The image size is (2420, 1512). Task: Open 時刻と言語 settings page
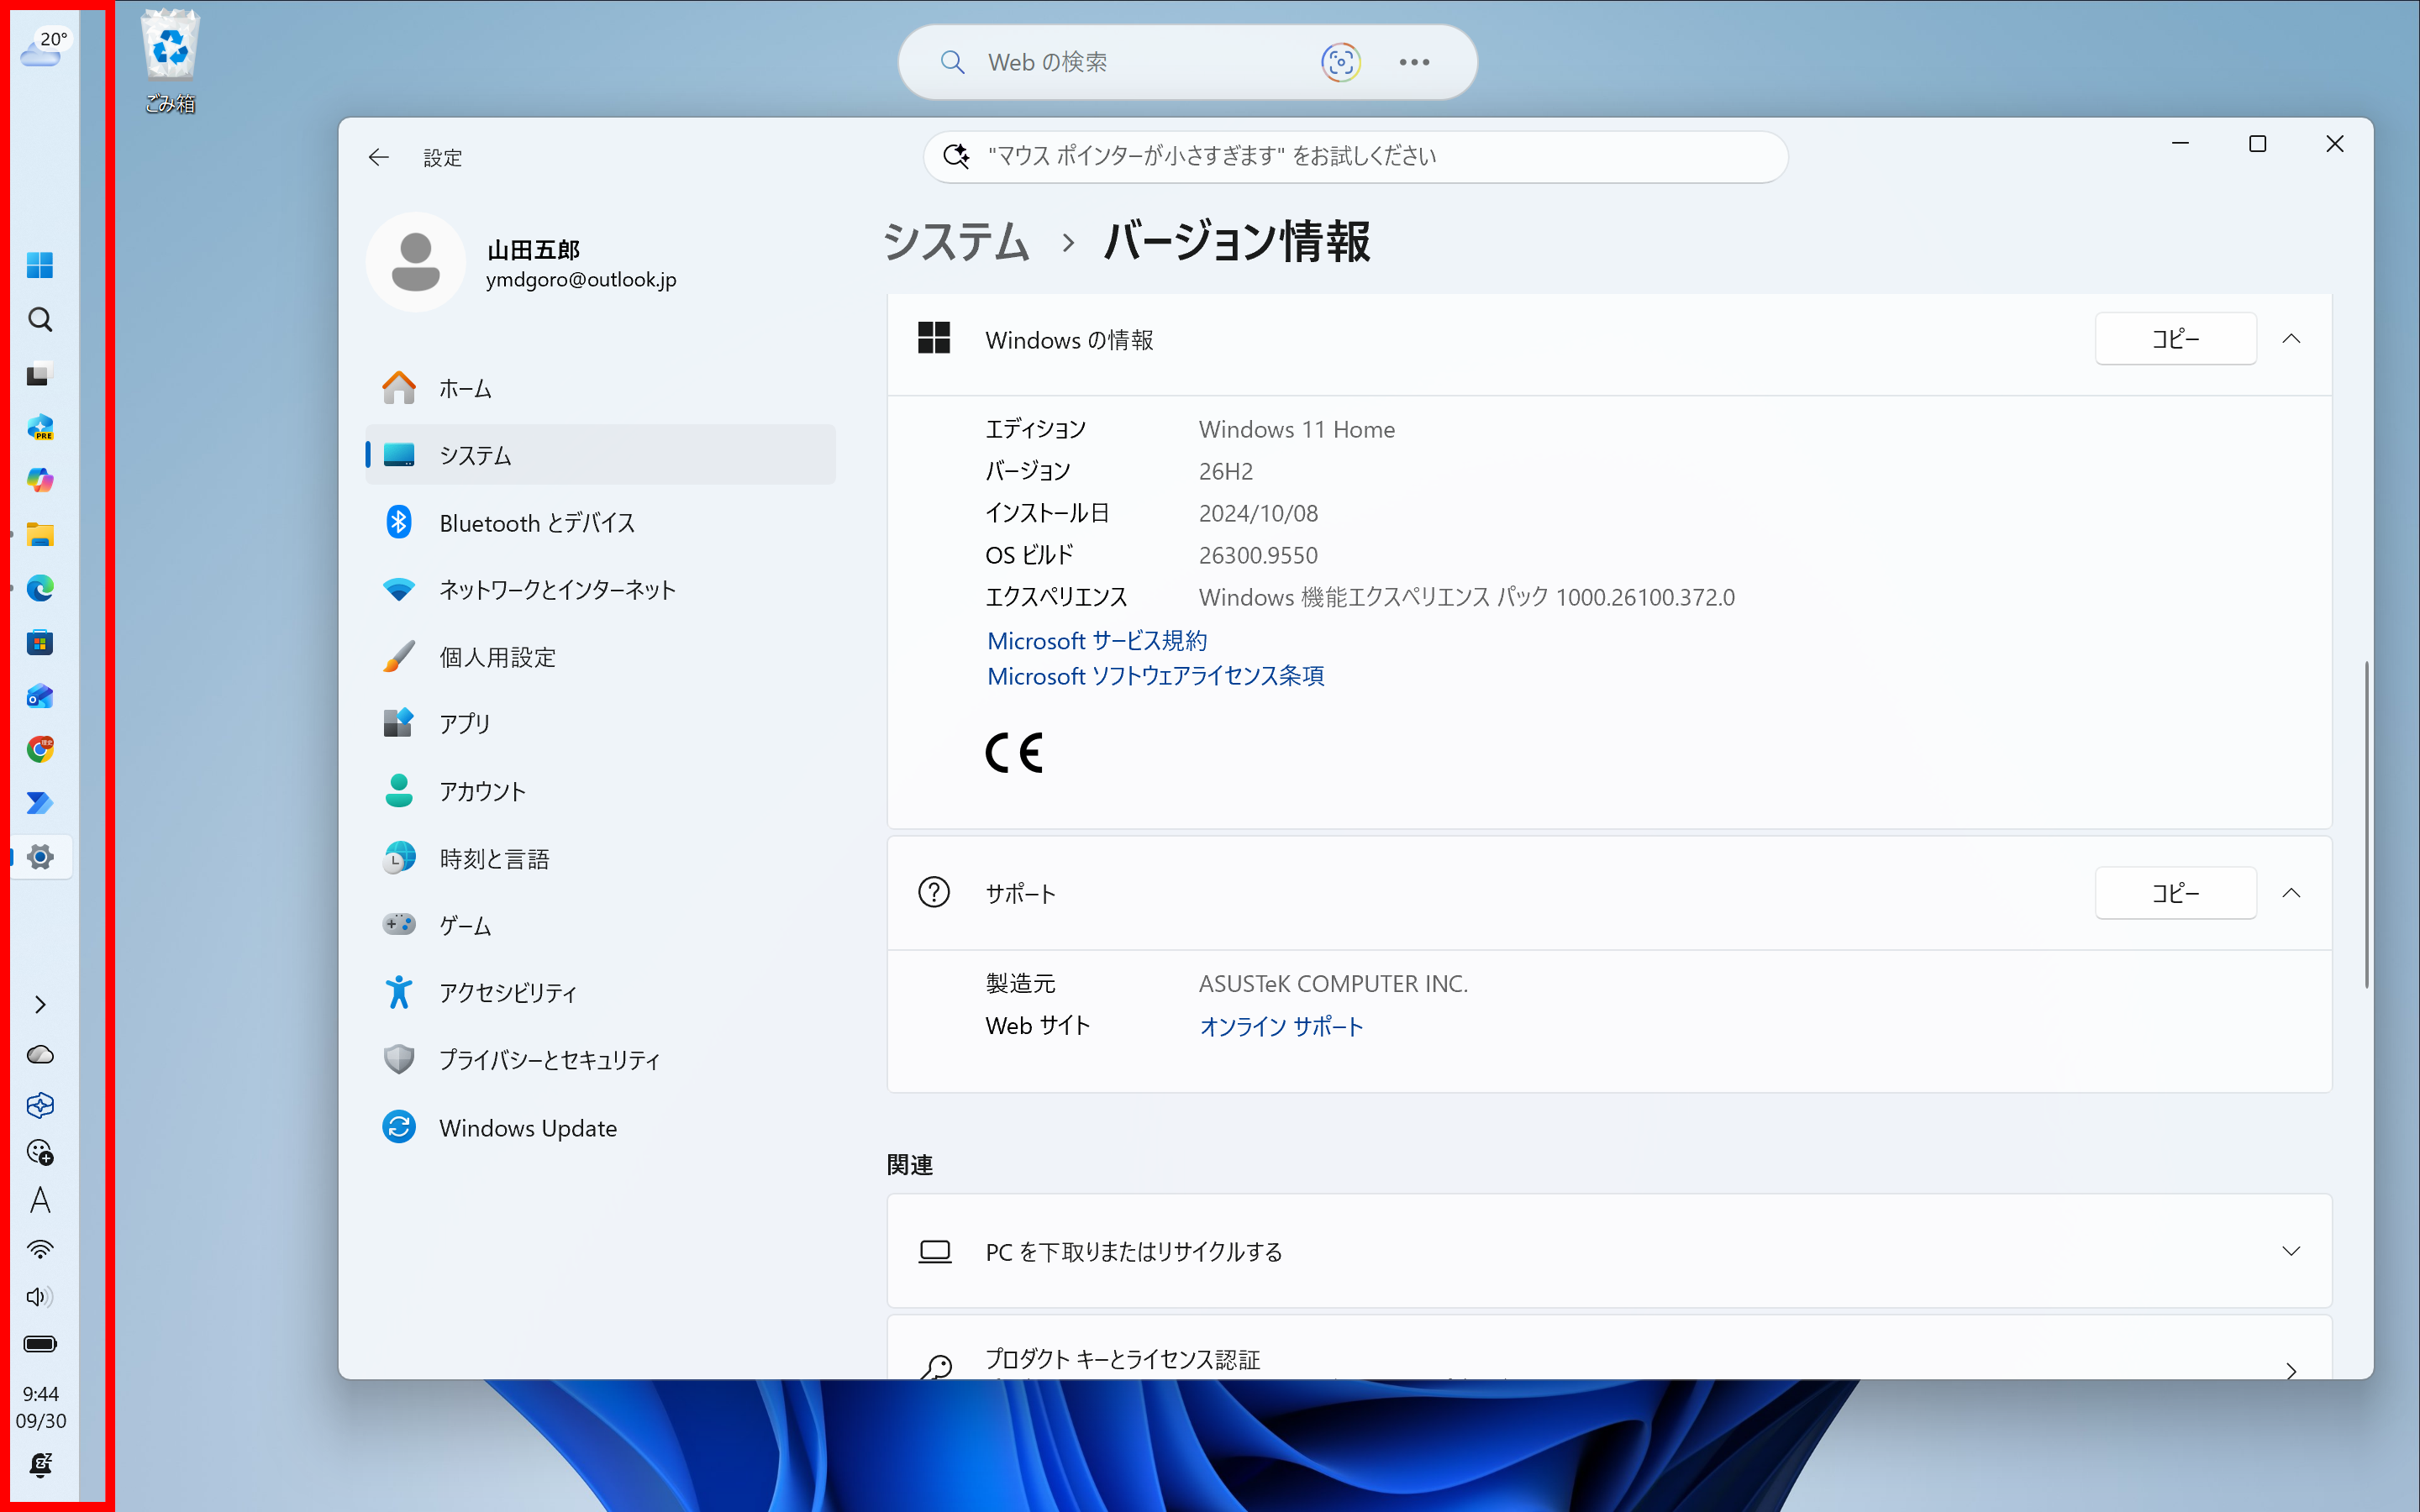tap(600, 858)
